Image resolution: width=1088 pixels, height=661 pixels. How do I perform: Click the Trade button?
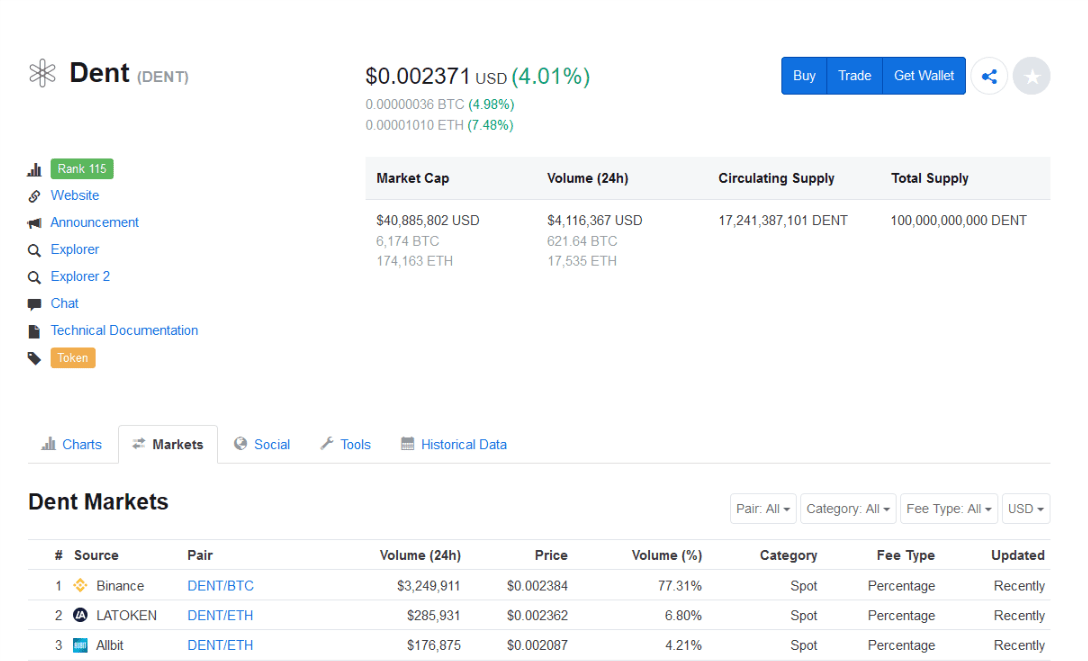click(x=854, y=76)
